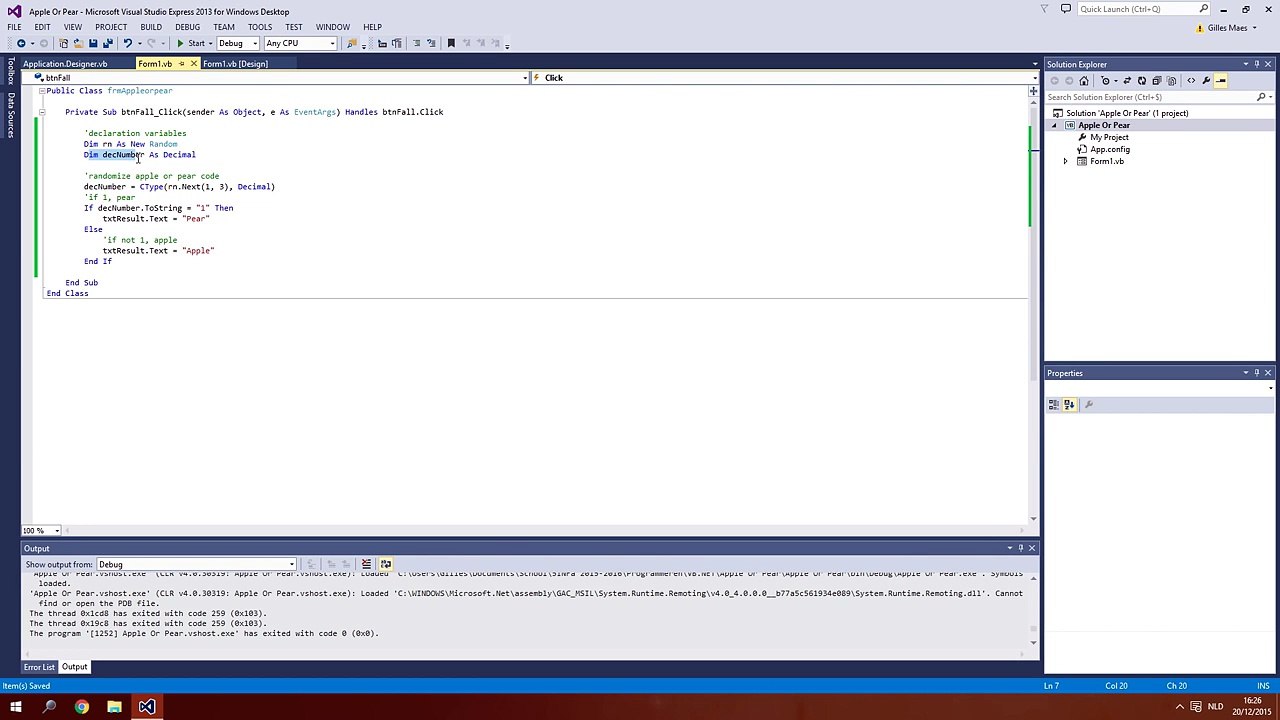Open the TOOLS menu
The width and height of the screenshot is (1280, 720).
[x=260, y=27]
